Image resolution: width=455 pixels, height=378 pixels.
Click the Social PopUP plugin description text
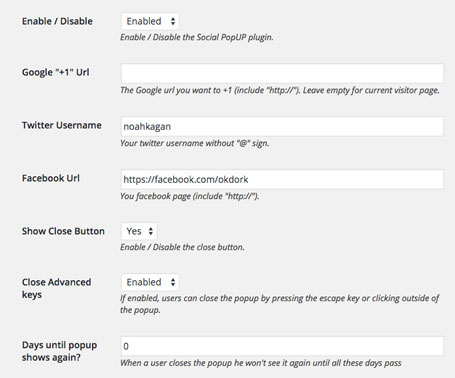coord(197,37)
